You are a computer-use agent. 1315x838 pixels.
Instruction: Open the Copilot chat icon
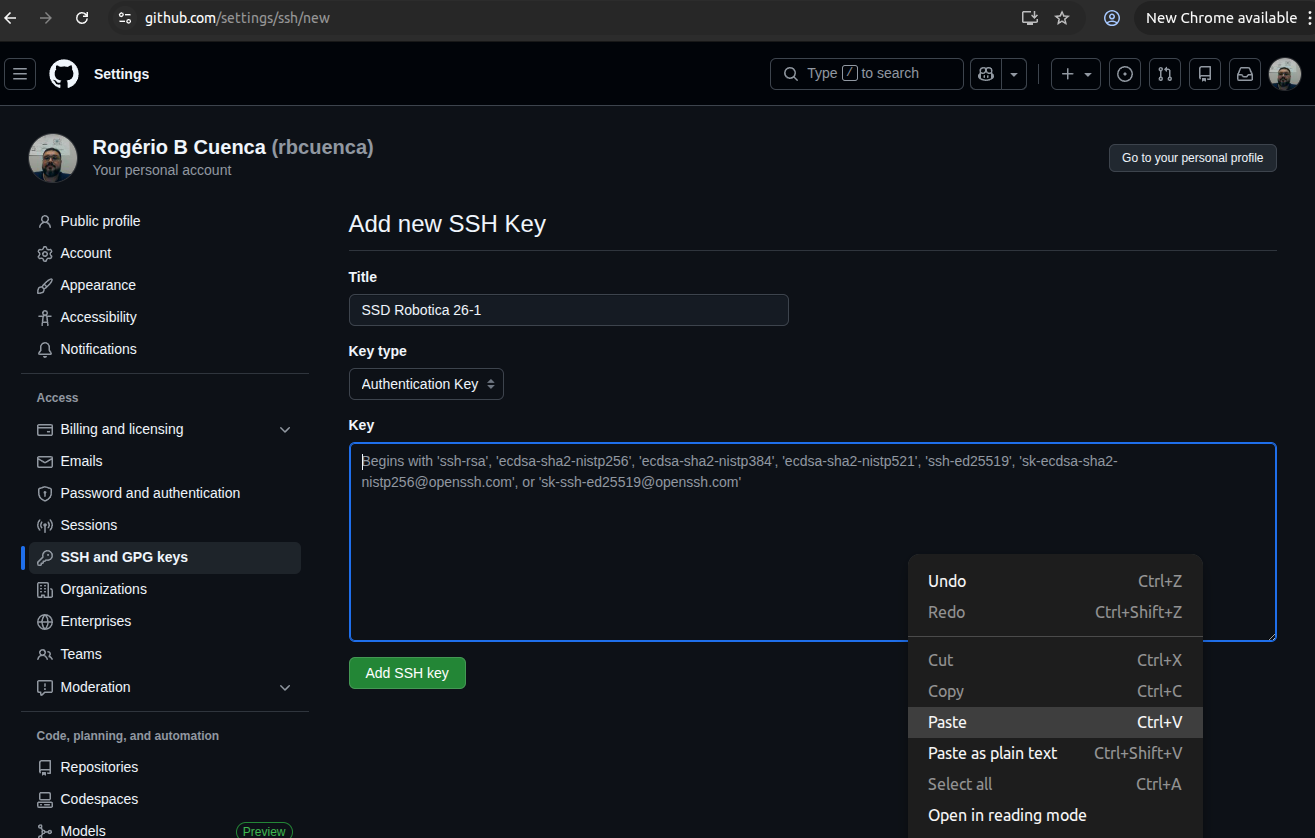(986, 74)
